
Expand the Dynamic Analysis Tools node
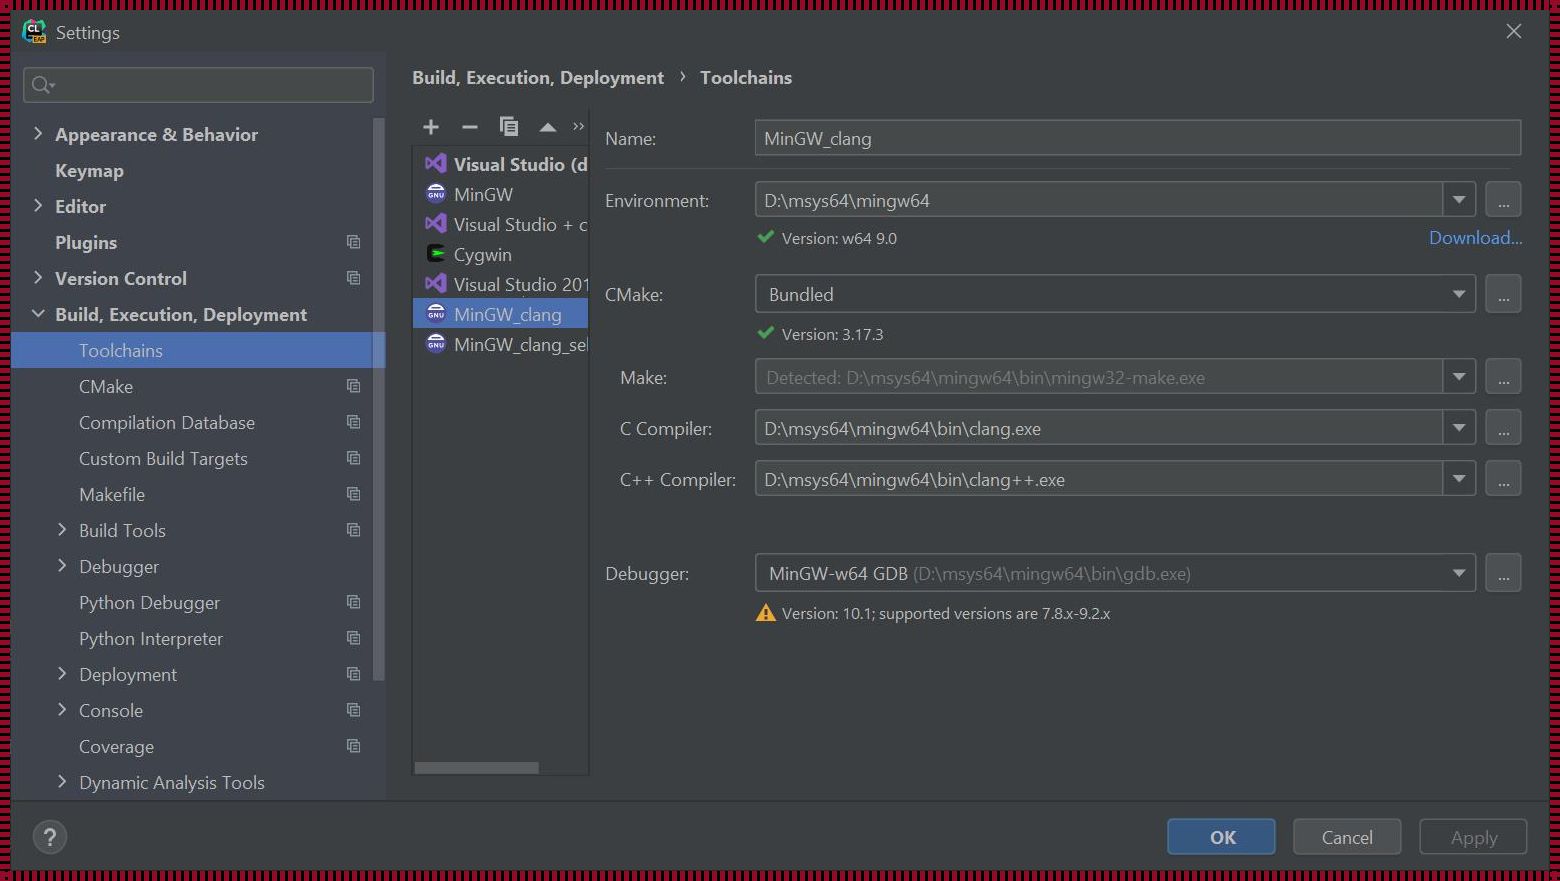click(62, 781)
